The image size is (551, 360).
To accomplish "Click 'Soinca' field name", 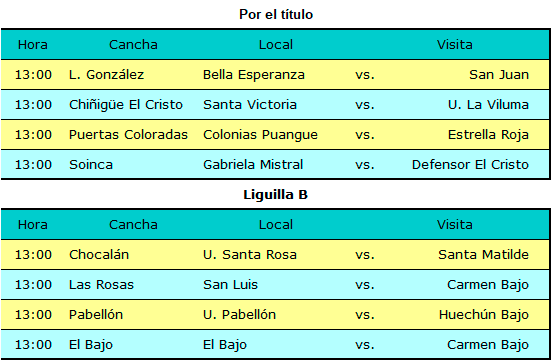I will 91,165.
